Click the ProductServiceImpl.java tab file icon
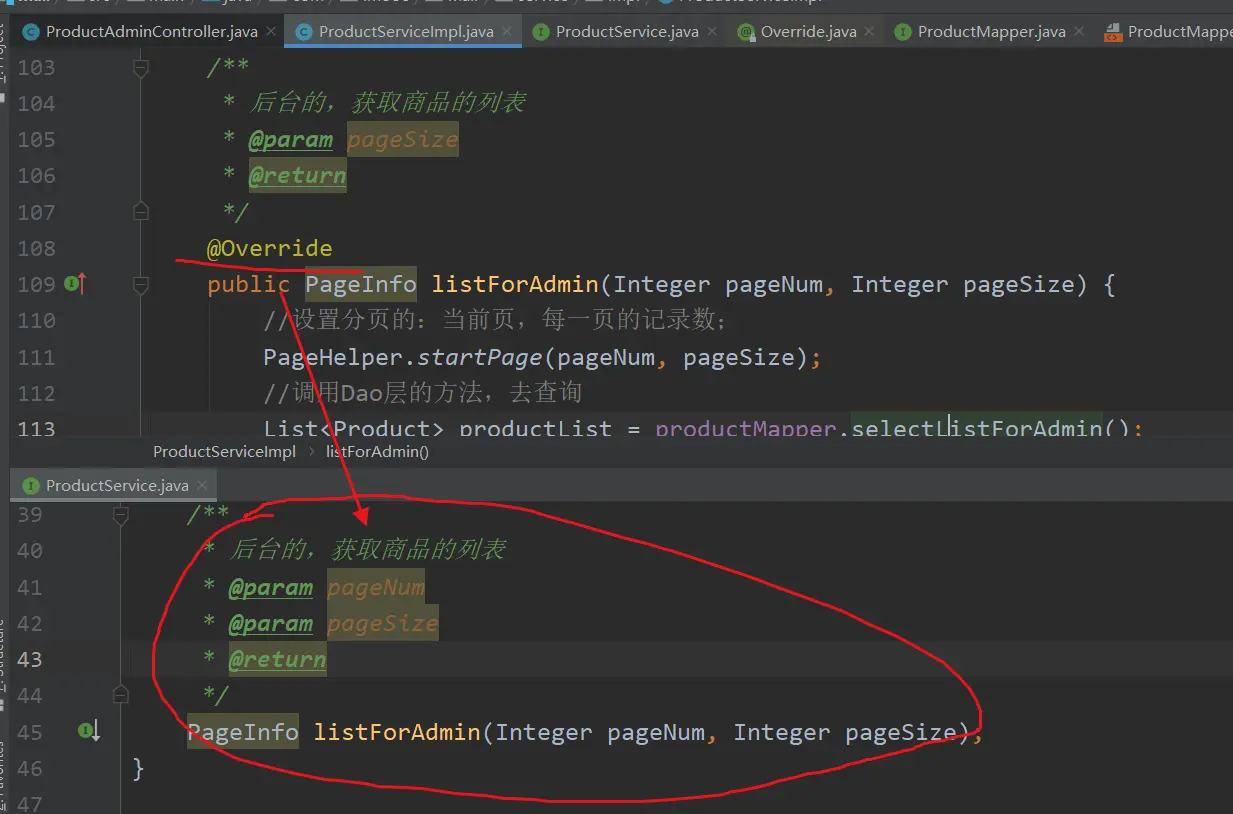Image resolution: width=1233 pixels, height=814 pixels. point(302,32)
